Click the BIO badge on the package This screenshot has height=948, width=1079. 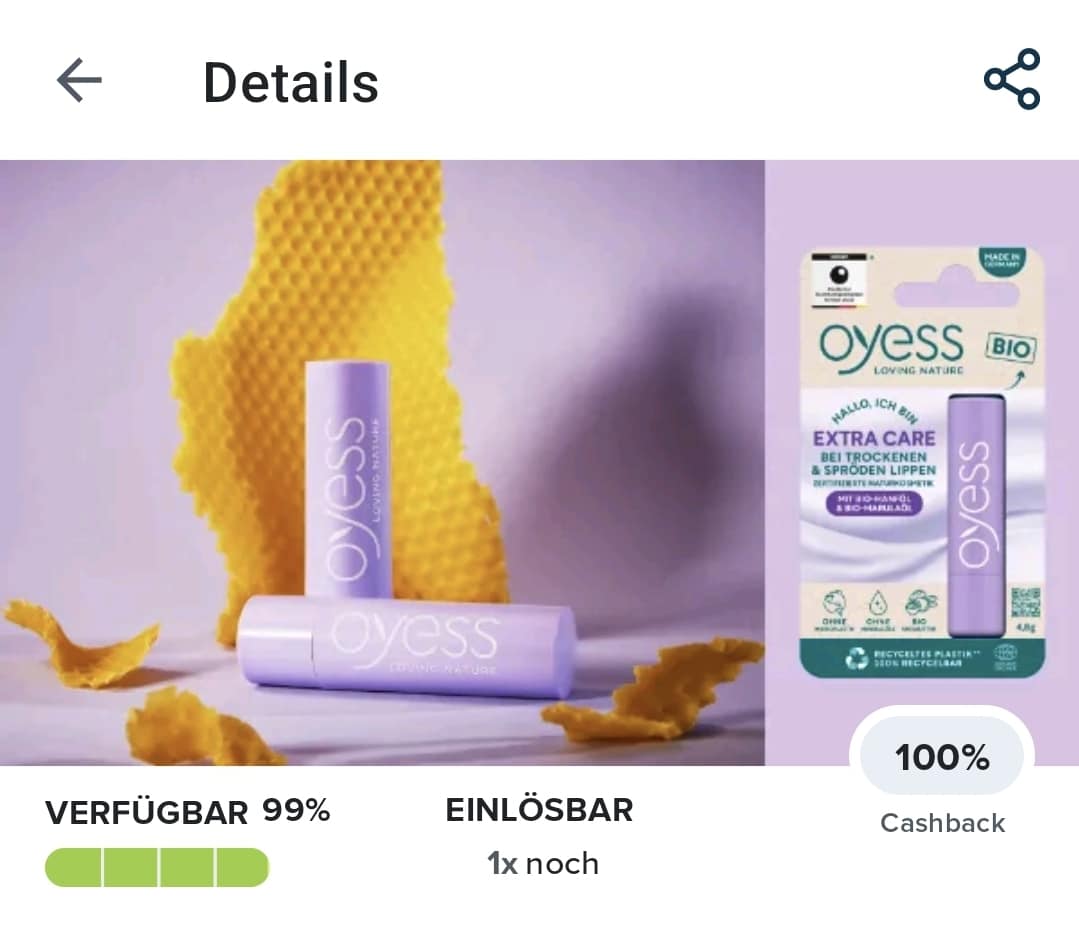coord(1010,347)
